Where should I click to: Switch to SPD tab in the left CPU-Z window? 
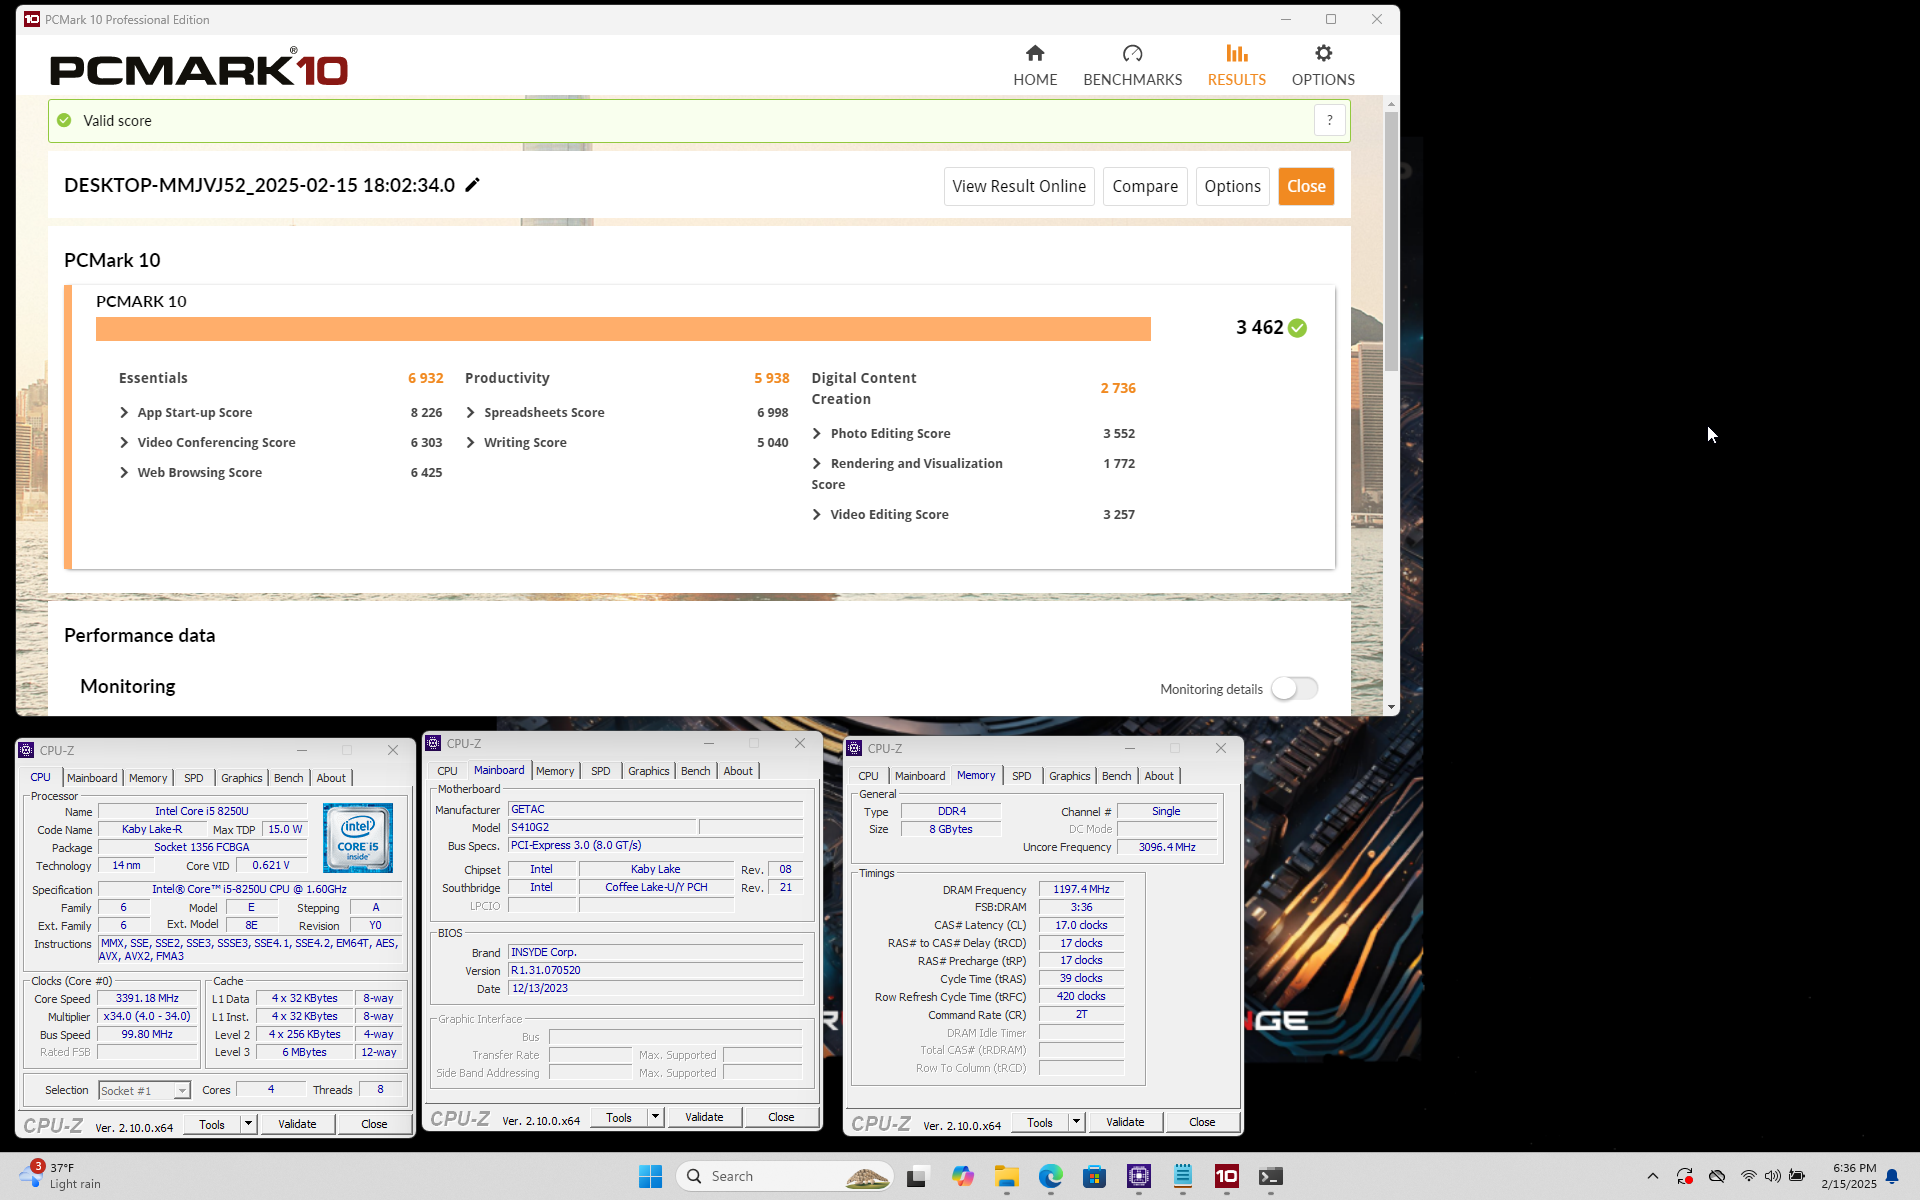[x=193, y=777]
